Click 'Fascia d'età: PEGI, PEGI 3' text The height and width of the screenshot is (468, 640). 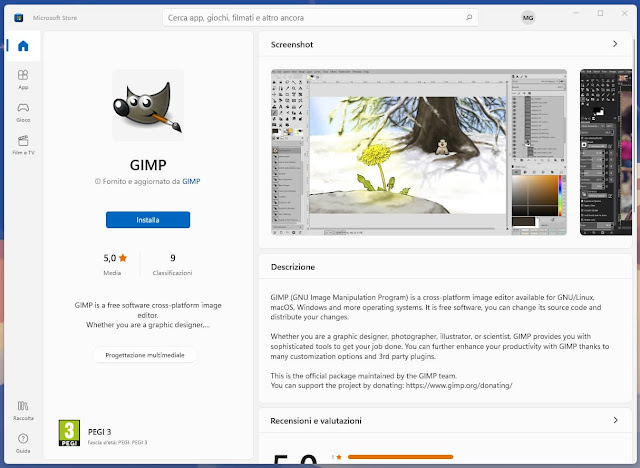[x=118, y=442]
